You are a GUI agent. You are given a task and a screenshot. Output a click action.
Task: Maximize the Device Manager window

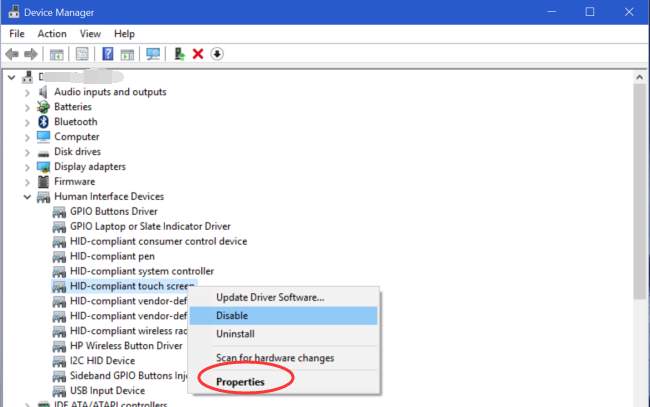[590, 12]
